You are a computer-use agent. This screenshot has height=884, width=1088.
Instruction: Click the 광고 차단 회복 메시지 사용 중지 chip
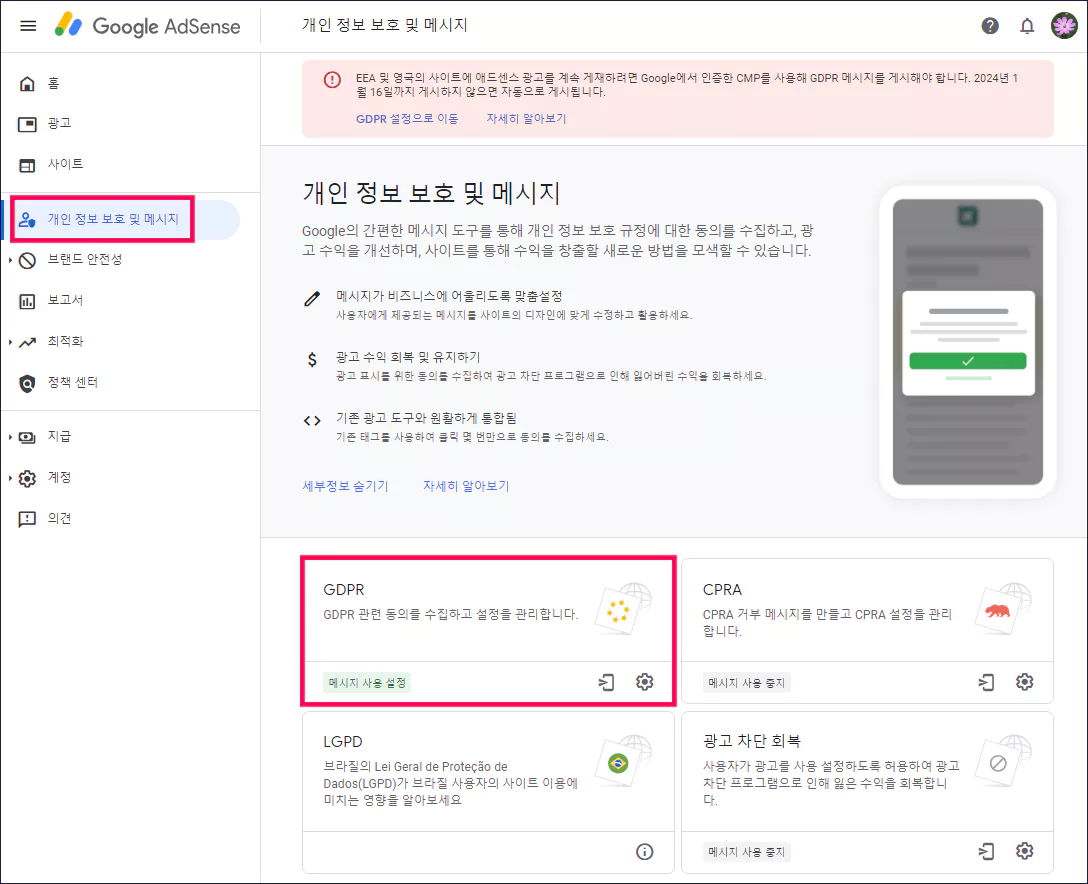pyautogui.click(x=747, y=852)
